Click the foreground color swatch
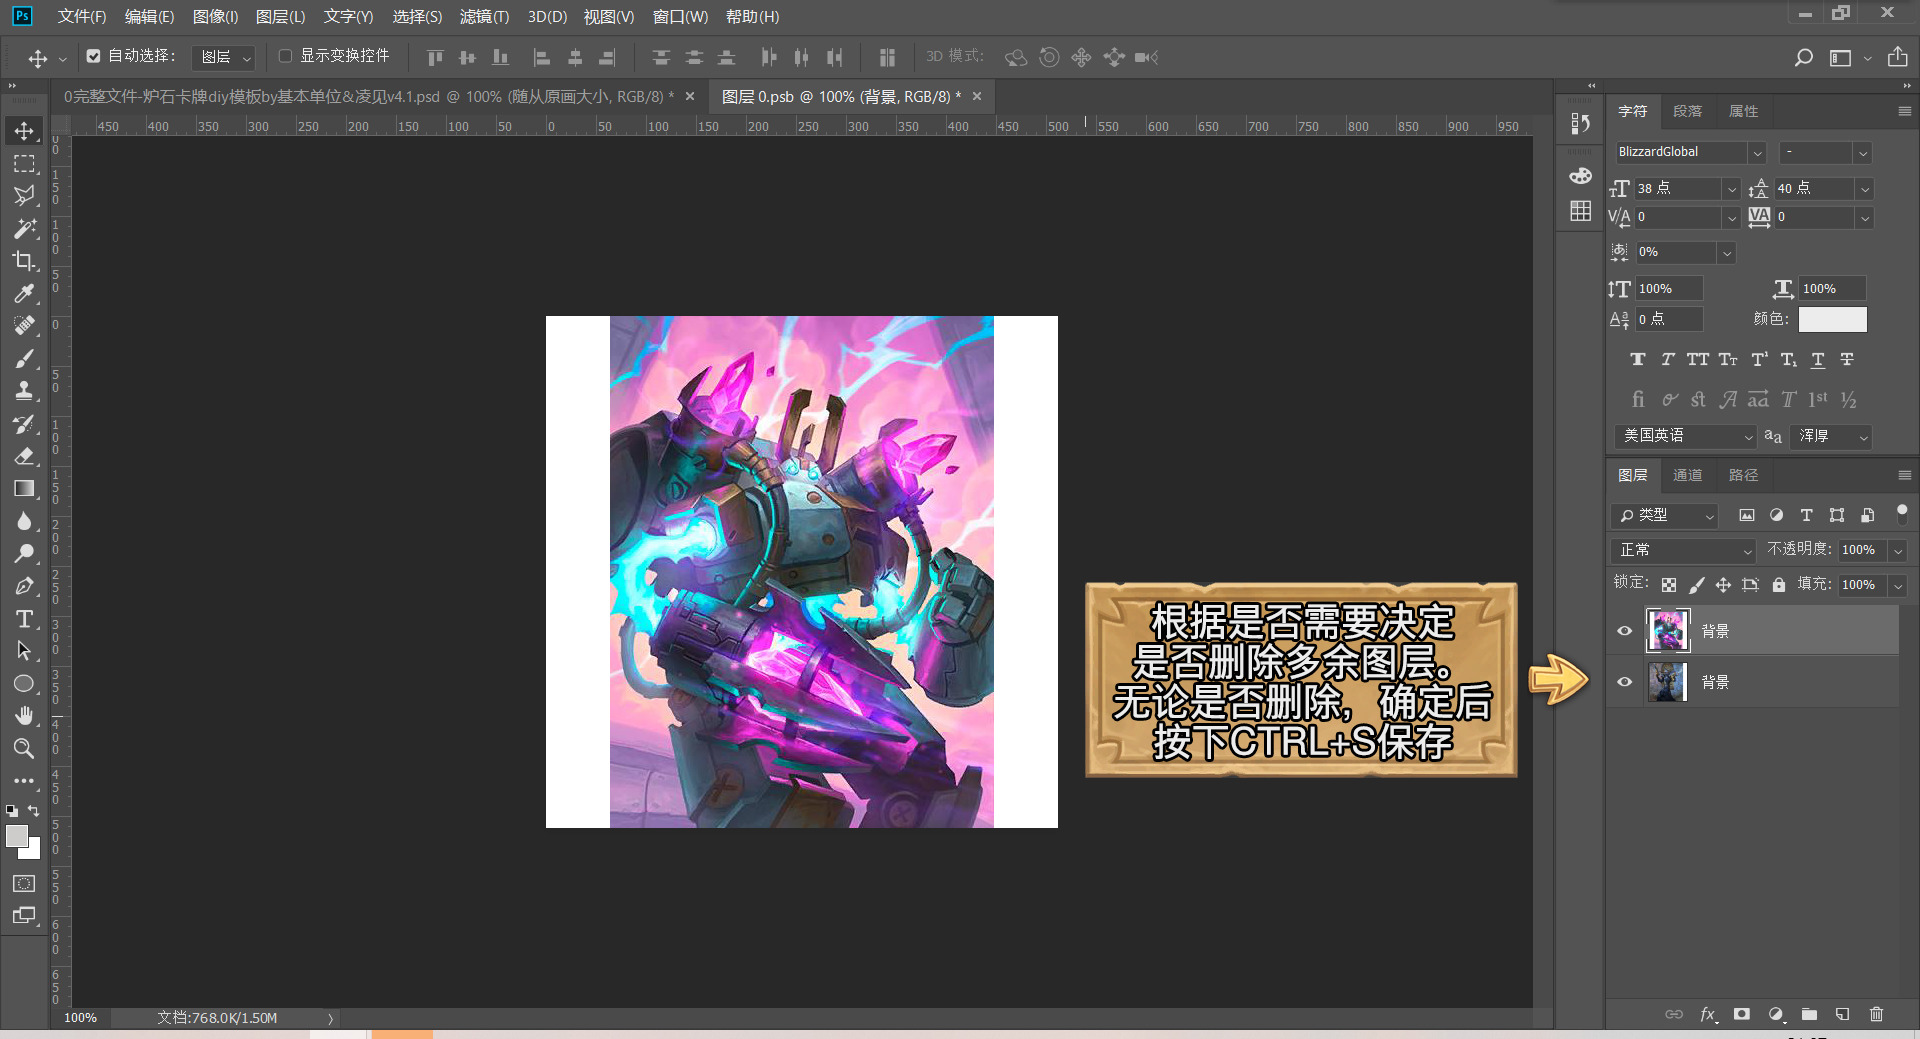This screenshot has width=1920, height=1039. coord(17,836)
